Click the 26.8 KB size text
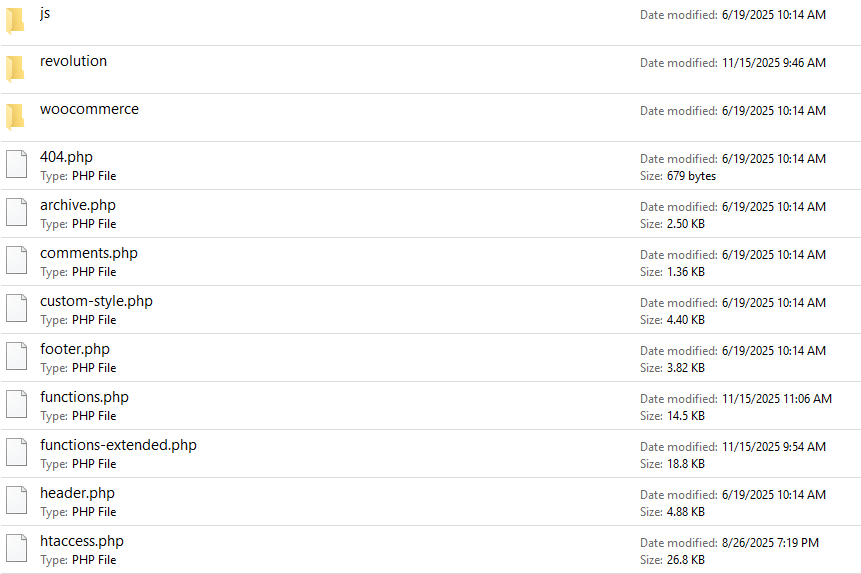This screenshot has height=574, width=861. pos(686,560)
